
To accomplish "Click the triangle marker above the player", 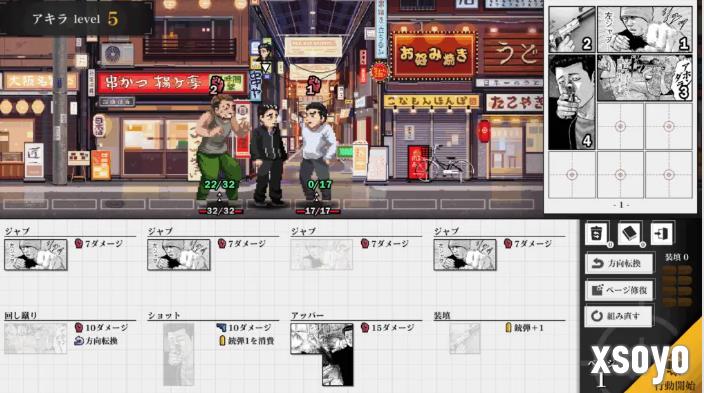I will tap(266, 68).
